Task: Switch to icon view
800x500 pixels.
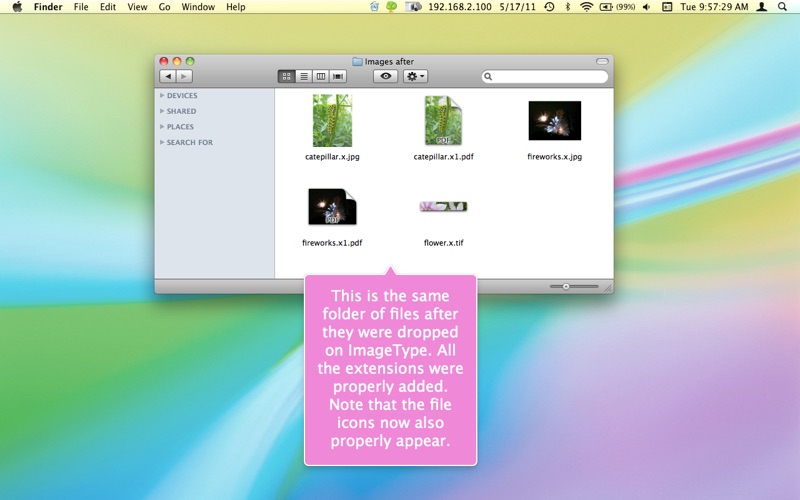Action: [x=287, y=77]
